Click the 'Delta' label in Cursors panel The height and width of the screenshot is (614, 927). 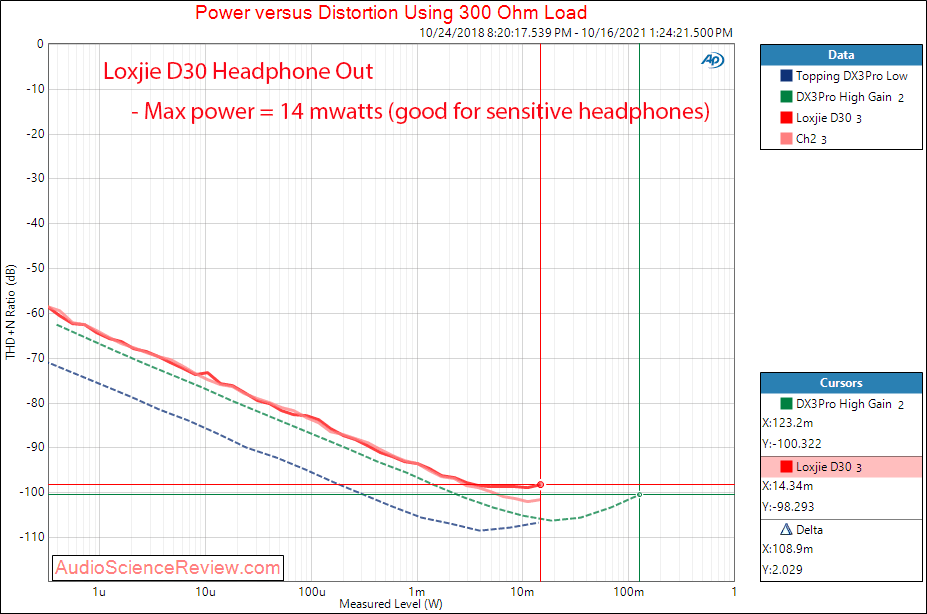coord(809,530)
